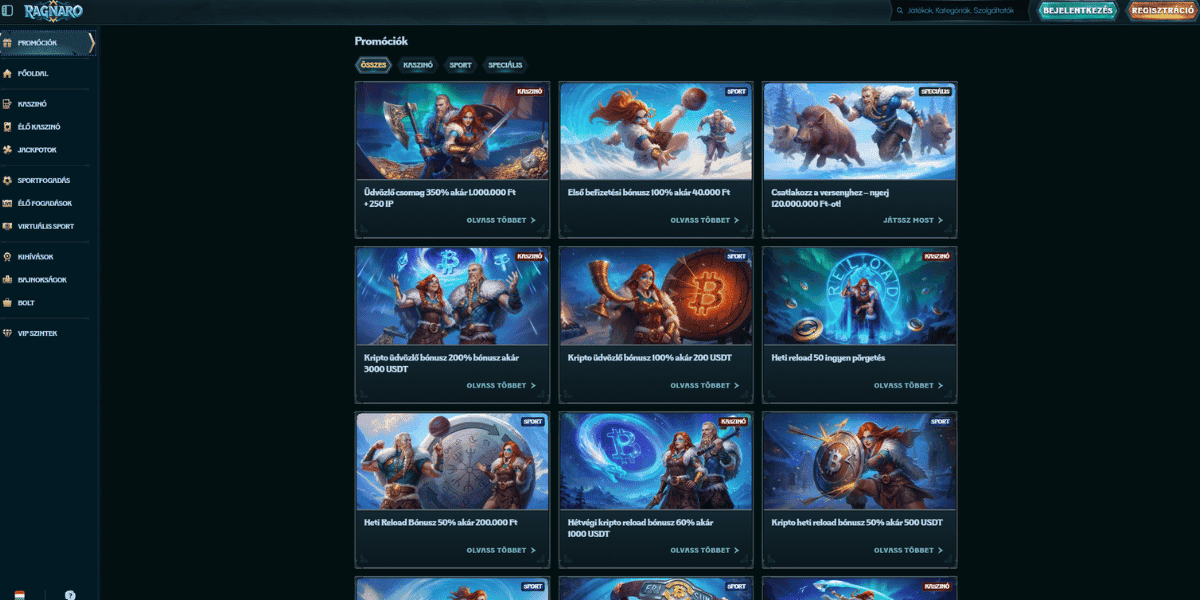Viewport: 1200px width, 600px height.
Task: Open the boar race tournament promo image
Action: tap(859, 131)
